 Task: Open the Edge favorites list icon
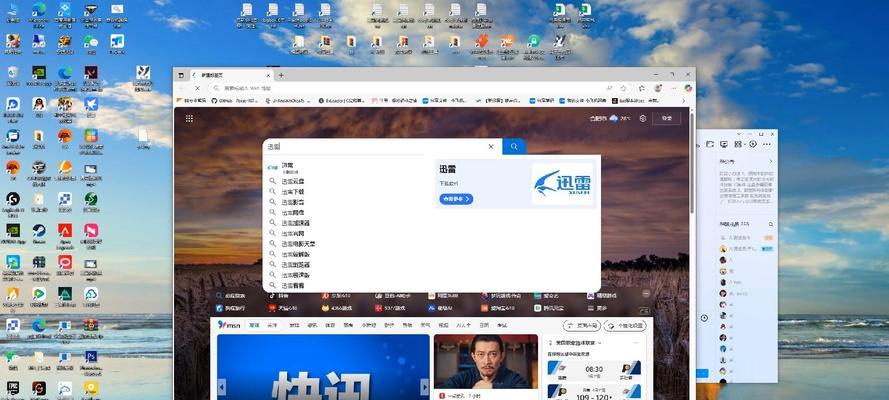[641, 88]
